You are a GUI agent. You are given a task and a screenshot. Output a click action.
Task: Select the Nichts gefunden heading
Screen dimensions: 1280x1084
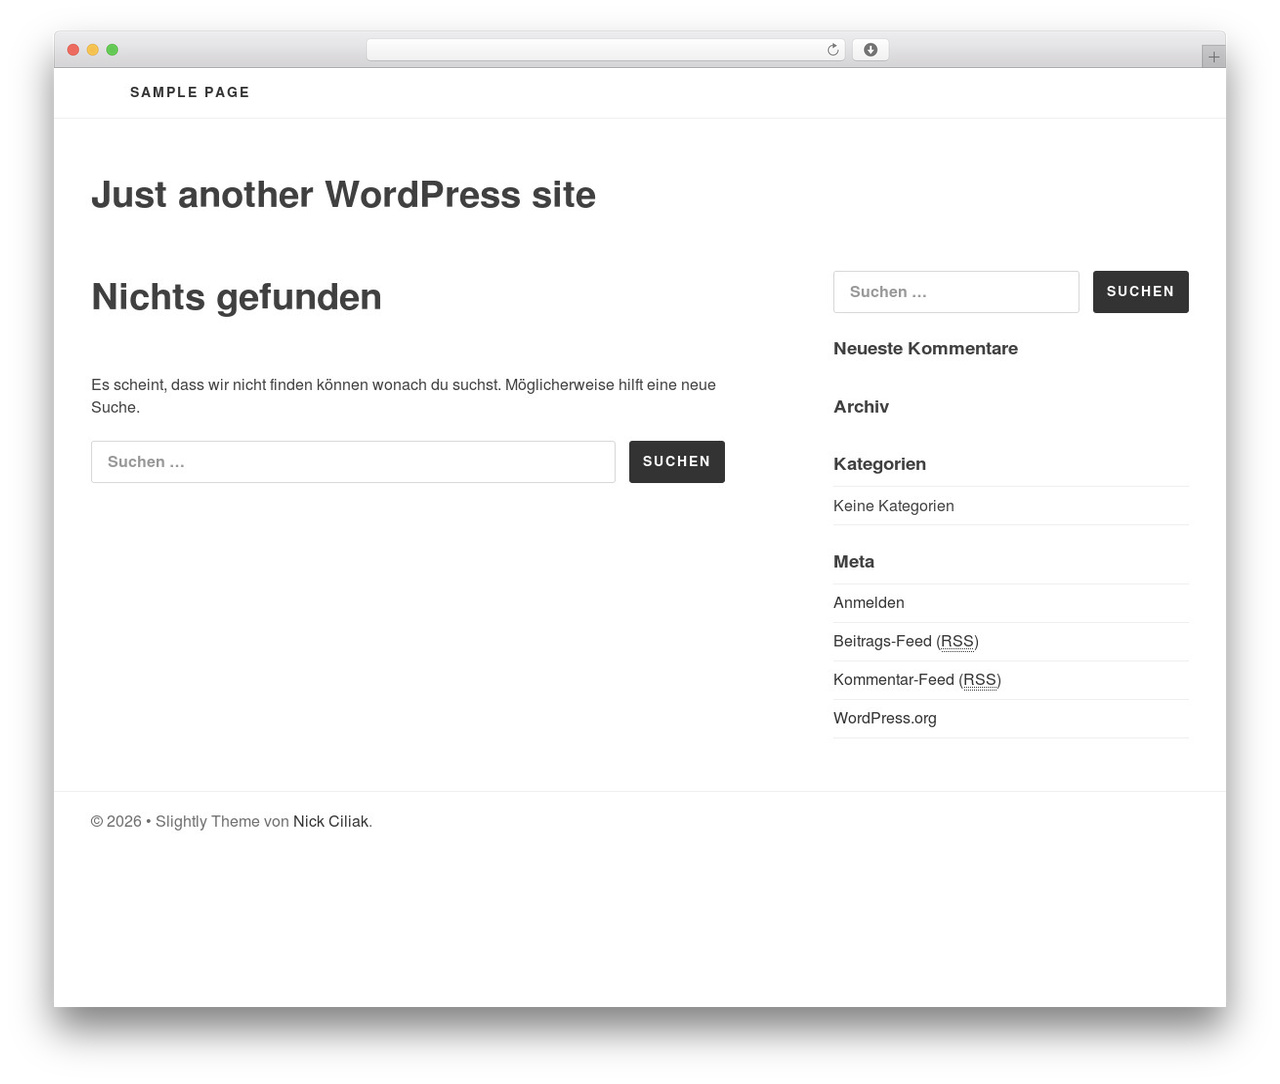coord(236,297)
